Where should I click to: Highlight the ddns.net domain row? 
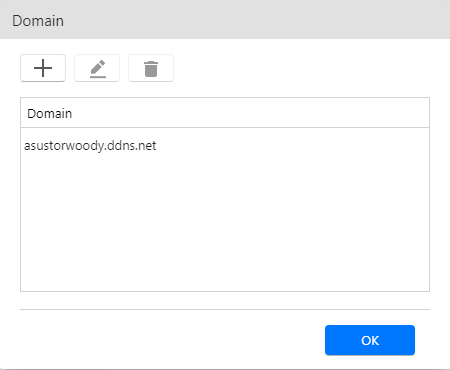tap(225, 146)
